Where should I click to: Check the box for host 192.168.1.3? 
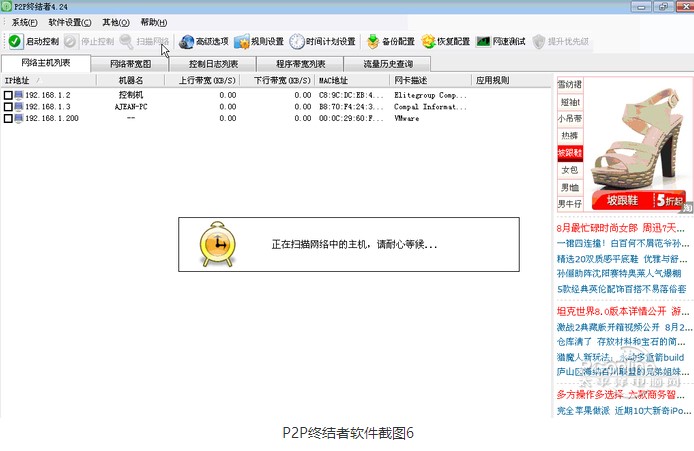pyautogui.click(x=8, y=107)
